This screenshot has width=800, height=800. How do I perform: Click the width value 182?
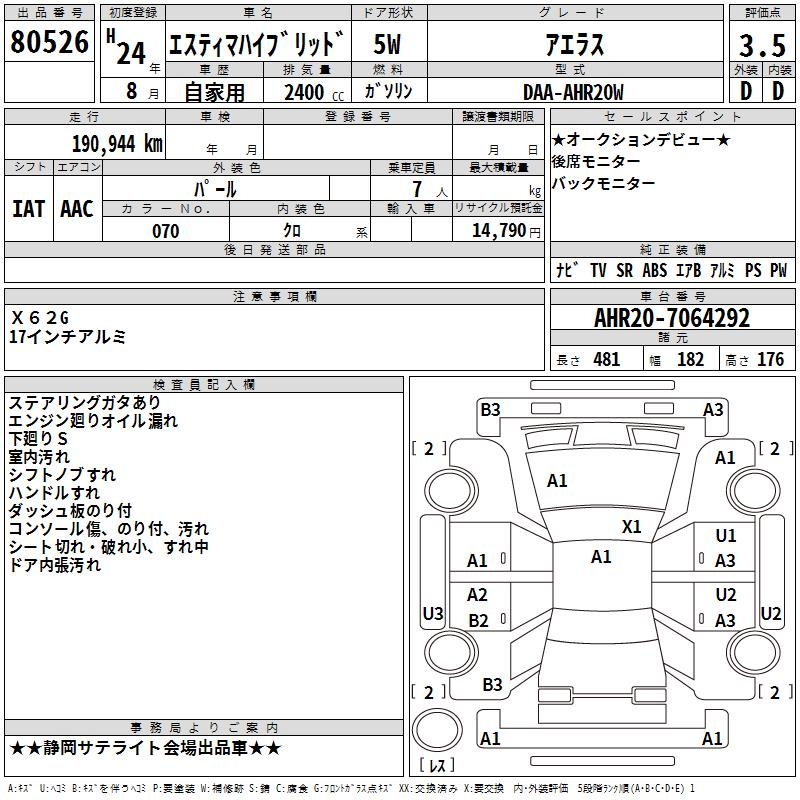point(690,359)
